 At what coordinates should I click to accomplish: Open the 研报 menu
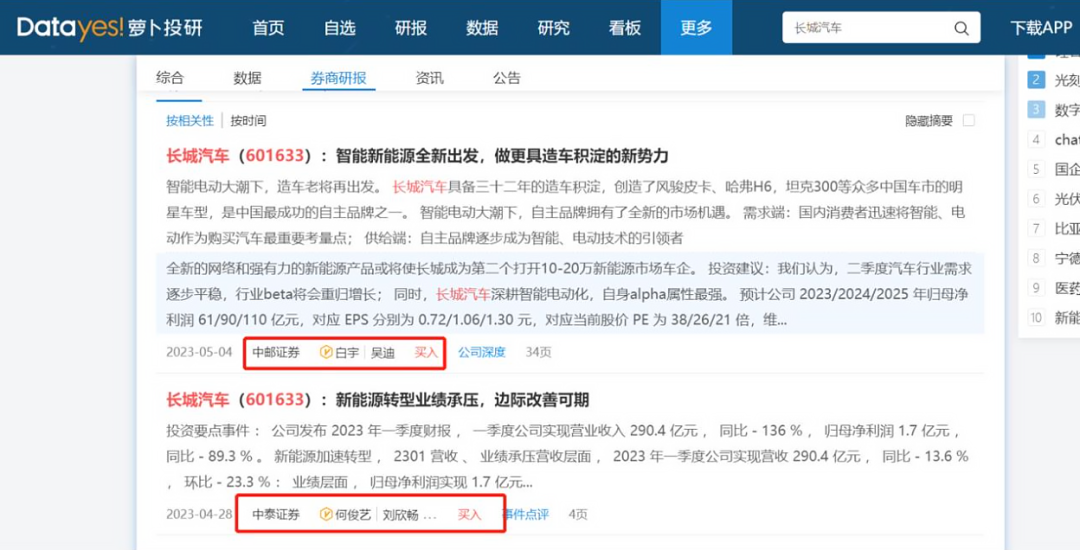(411, 28)
